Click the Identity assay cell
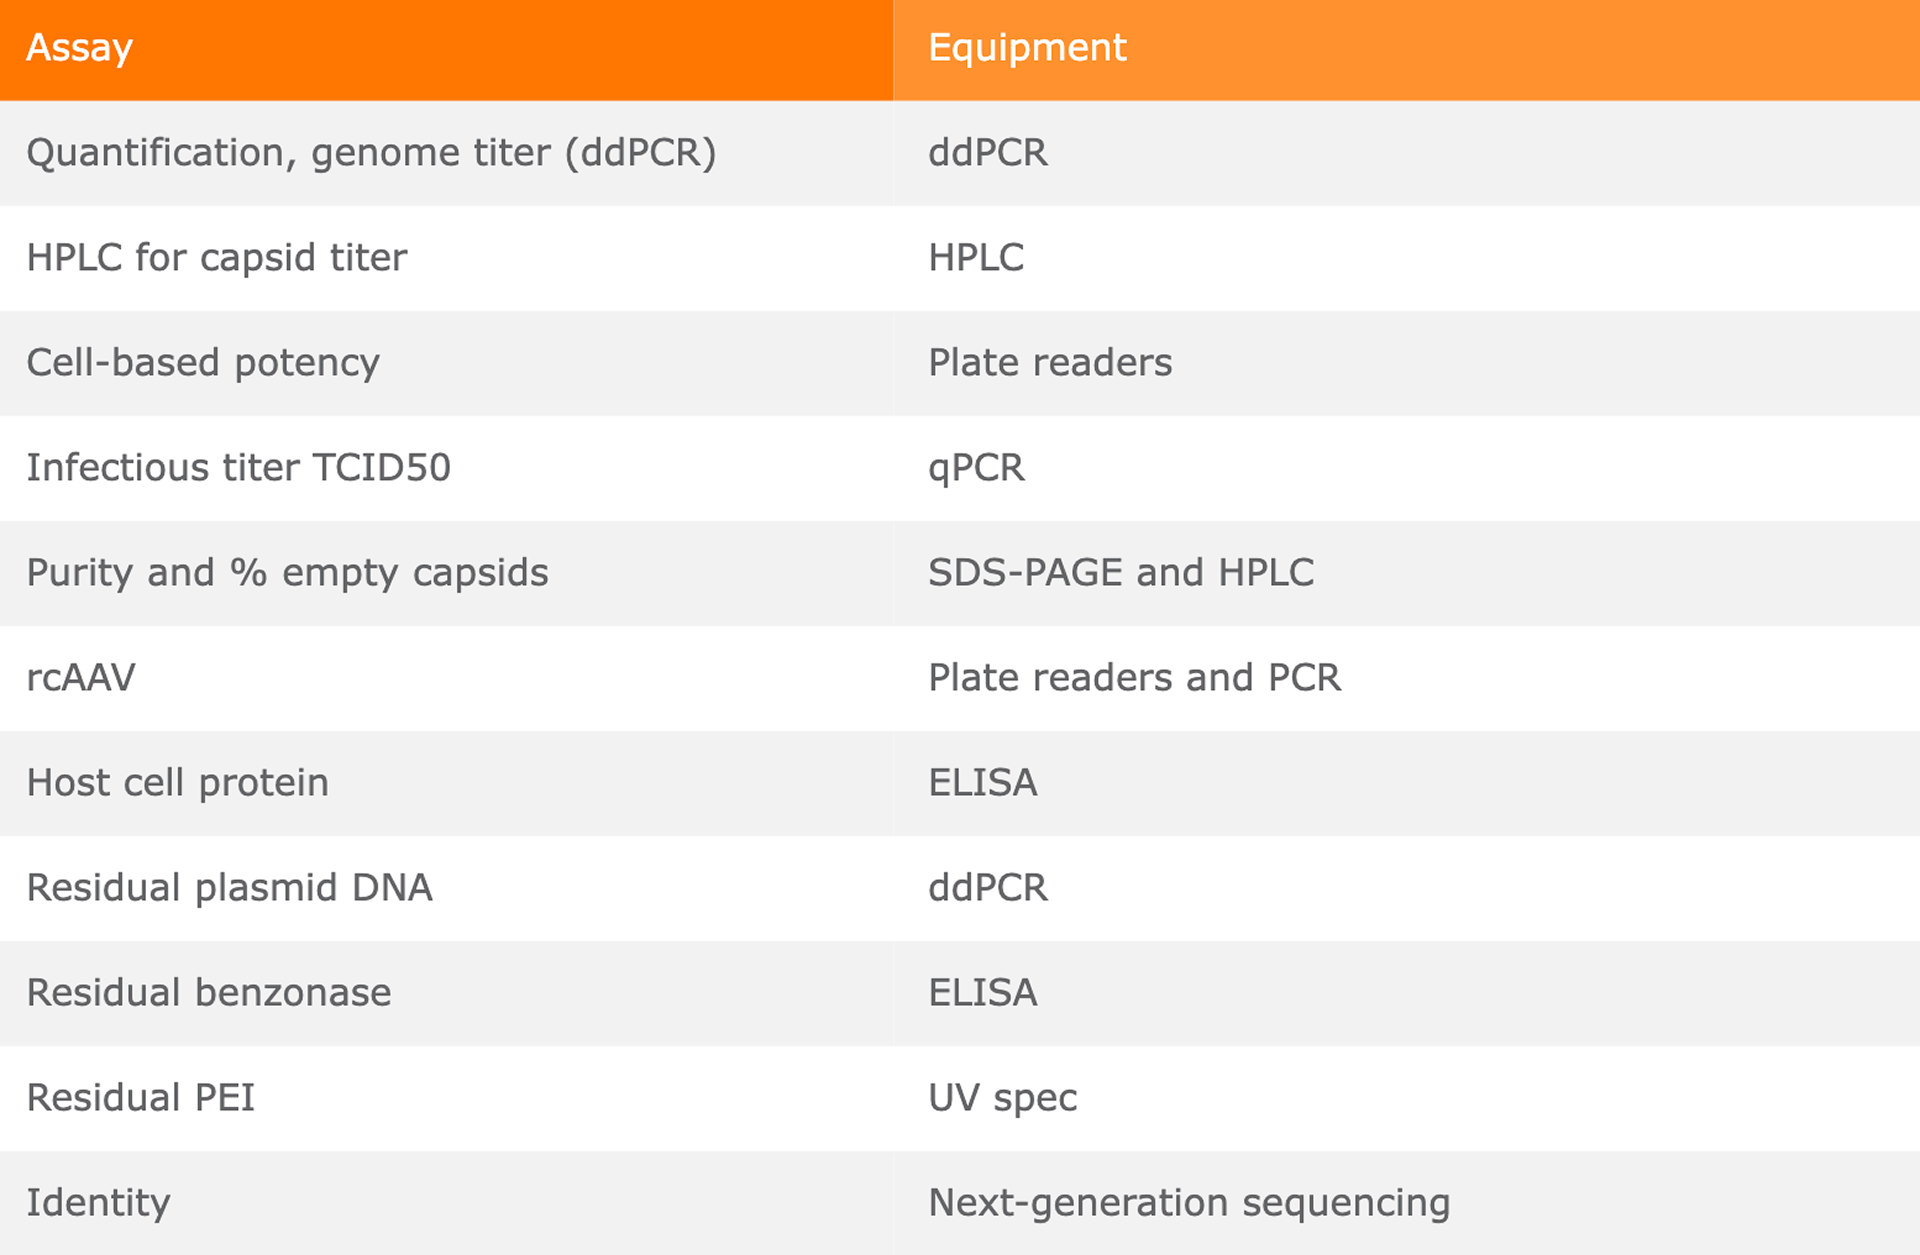This screenshot has width=1920, height=1255. 446,1203
